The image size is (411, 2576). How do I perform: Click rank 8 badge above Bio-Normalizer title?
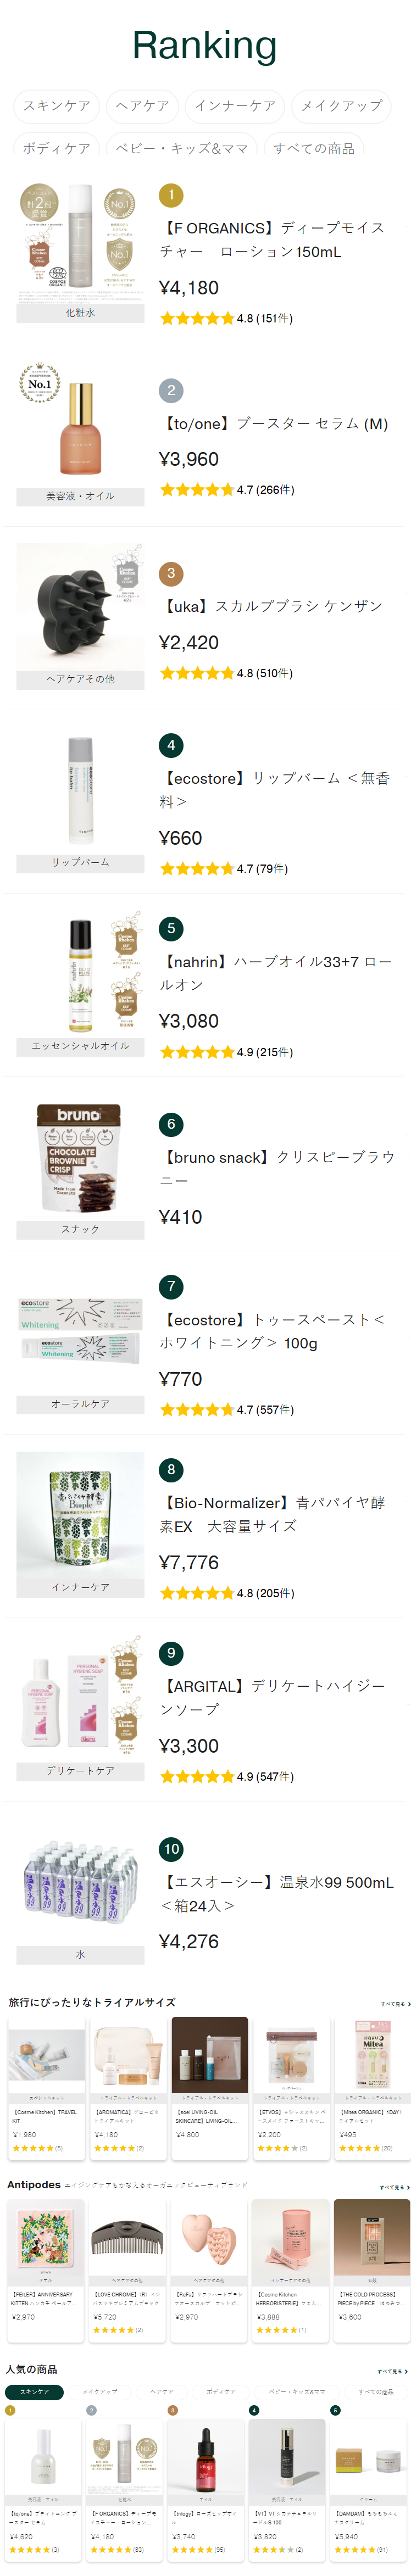[x=171, y=1469]
